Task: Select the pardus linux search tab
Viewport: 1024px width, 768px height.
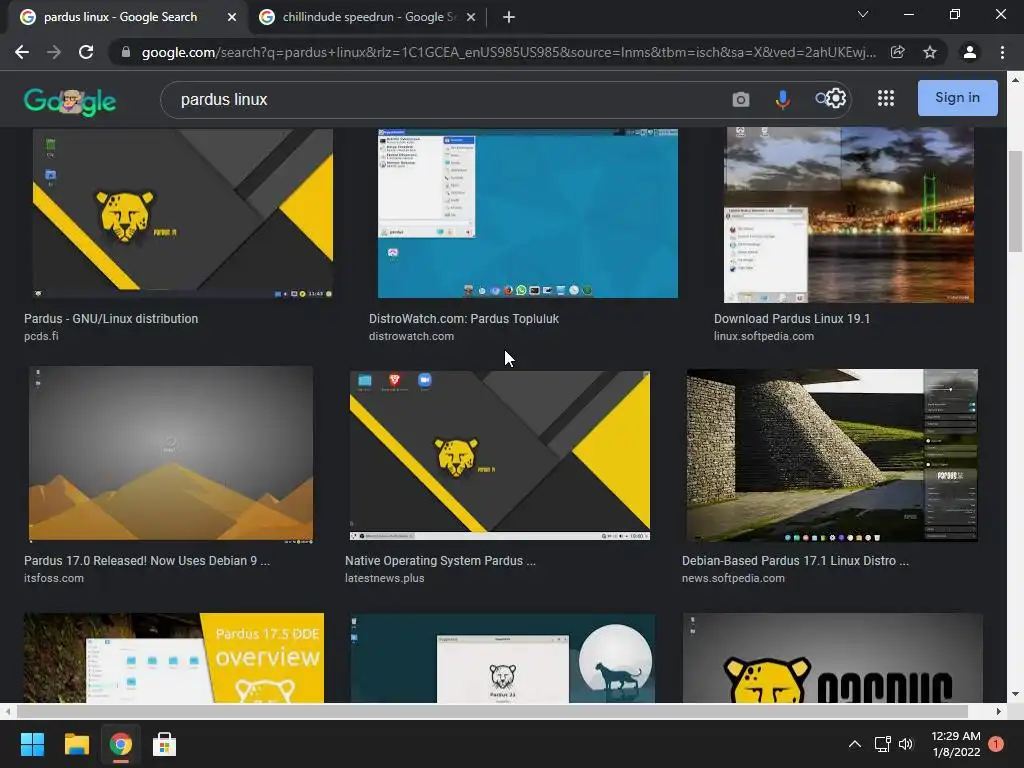Action: click(121, 17)
